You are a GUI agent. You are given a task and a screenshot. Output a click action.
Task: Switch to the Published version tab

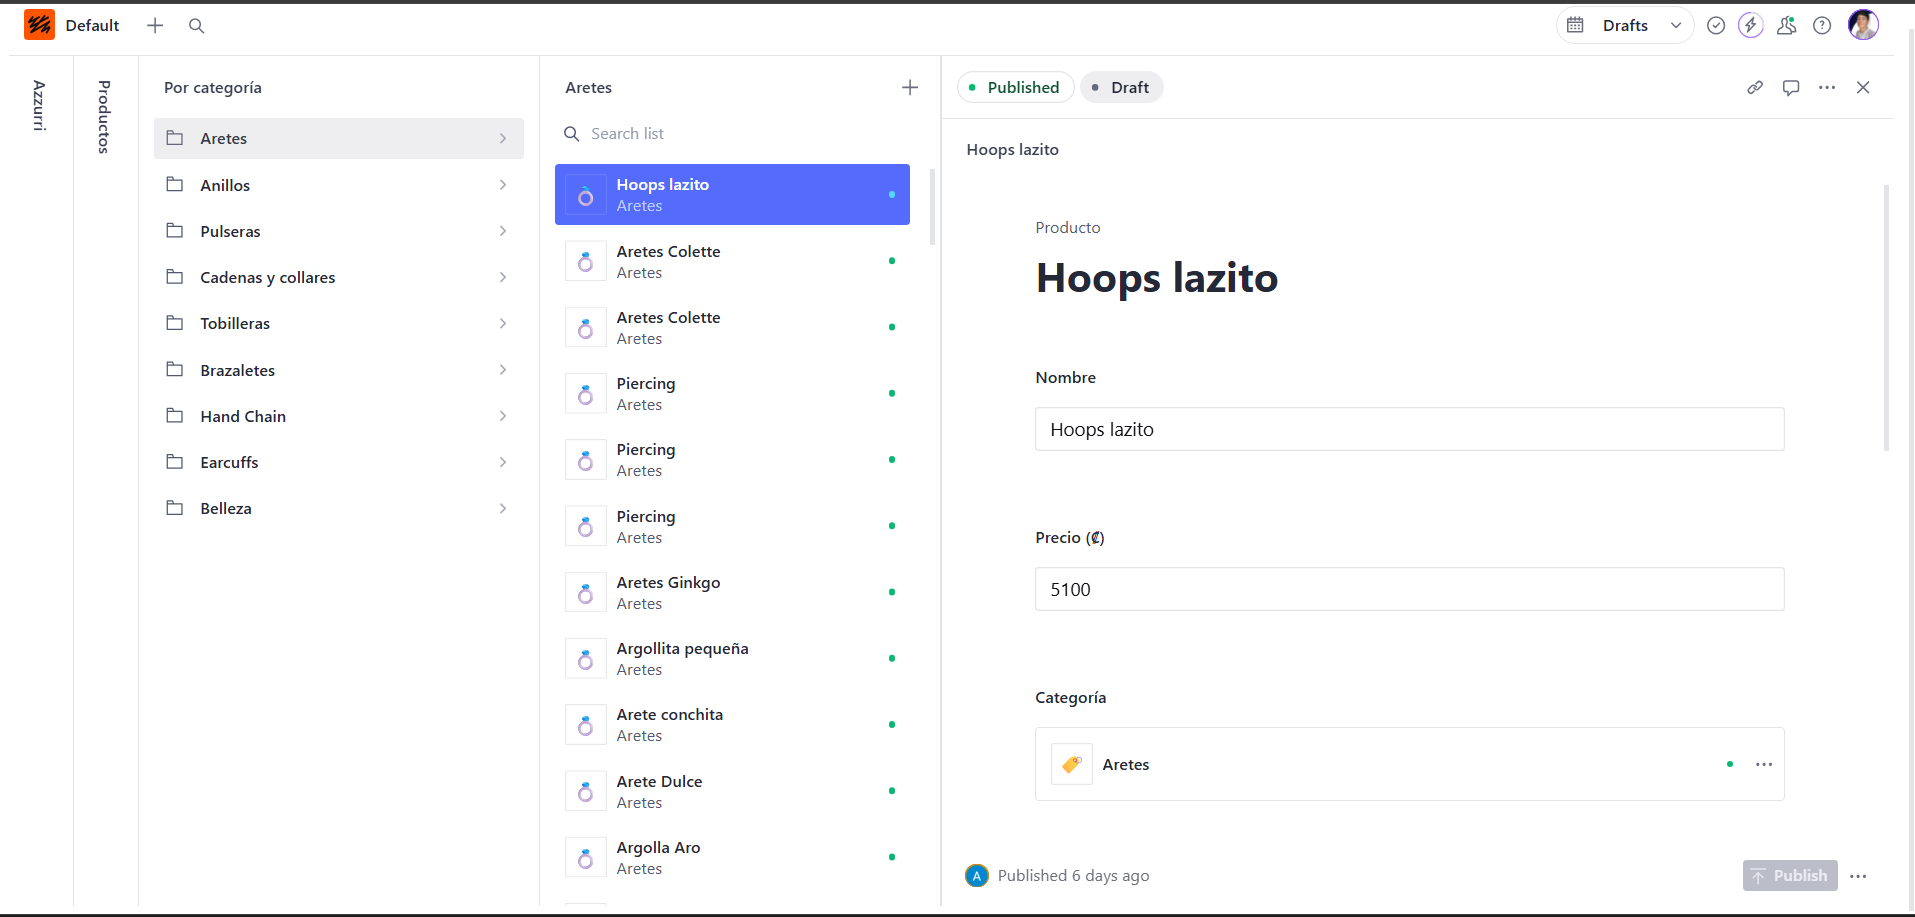click(x=1016, y=88)
